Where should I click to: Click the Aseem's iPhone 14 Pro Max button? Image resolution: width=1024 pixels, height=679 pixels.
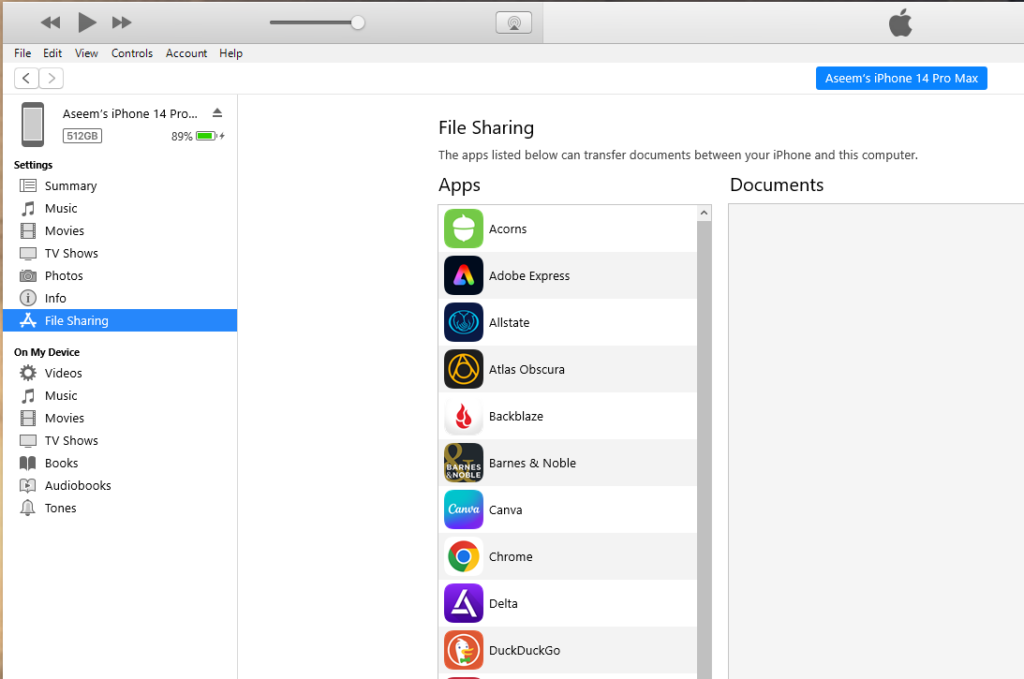point(901,78)
